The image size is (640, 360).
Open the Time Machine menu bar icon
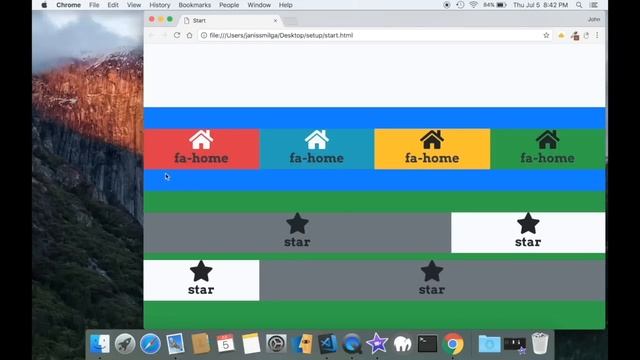pos(460,5)
